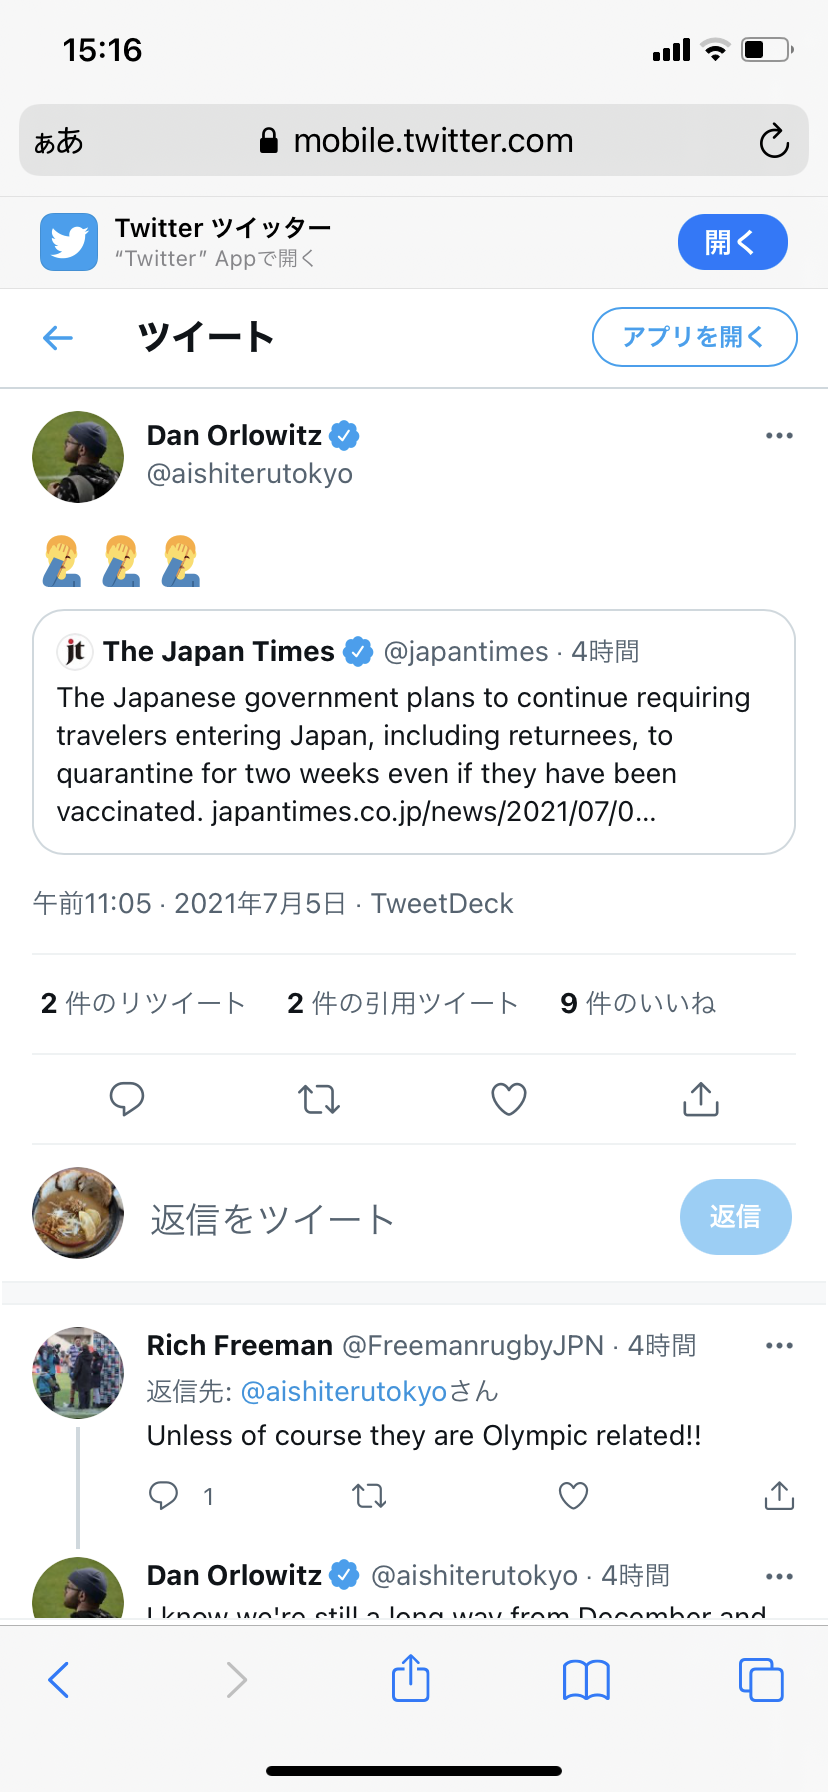Viewport: 828px width, 1792px height.
Task: View the 9 件のいいね list
Action: pos(638,1003)
